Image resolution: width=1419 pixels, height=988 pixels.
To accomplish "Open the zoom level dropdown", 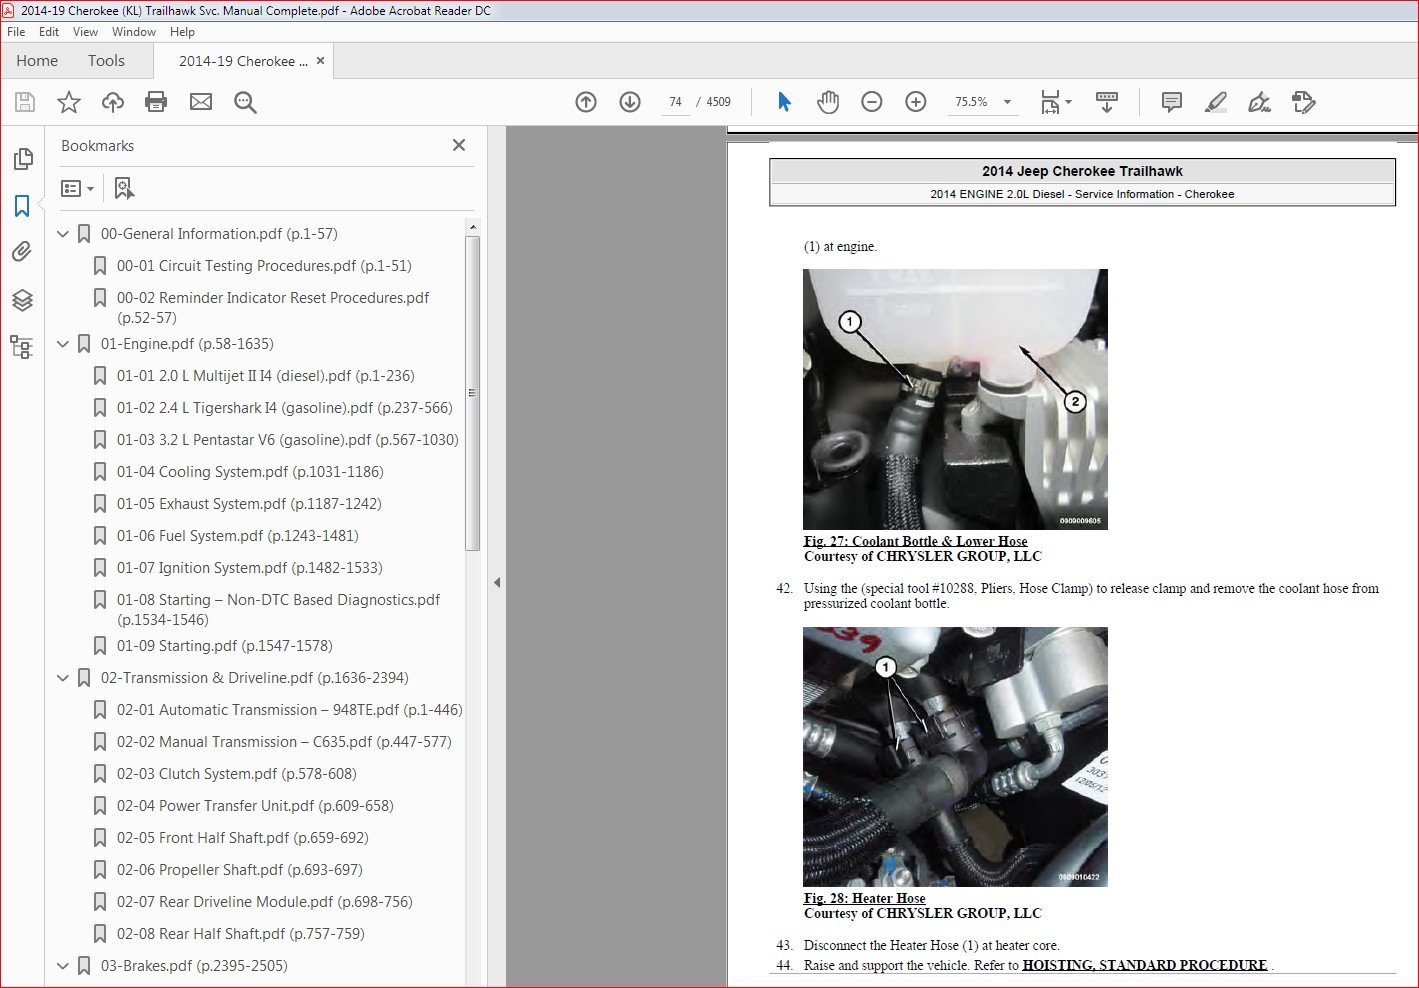I will 1007,102.
